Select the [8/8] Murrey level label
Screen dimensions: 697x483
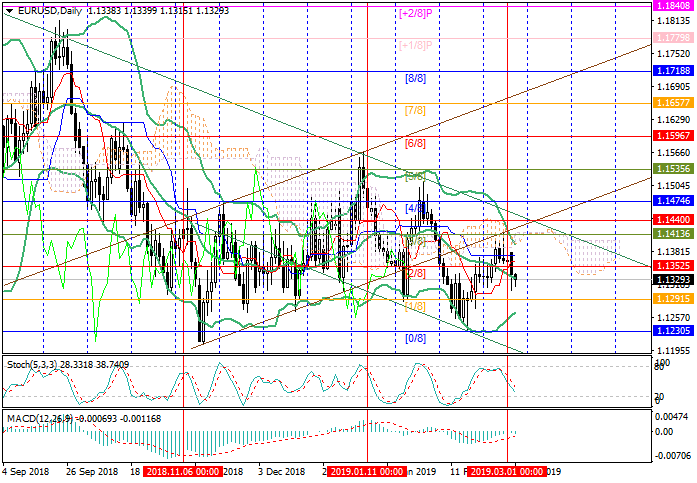pos(415,77)
